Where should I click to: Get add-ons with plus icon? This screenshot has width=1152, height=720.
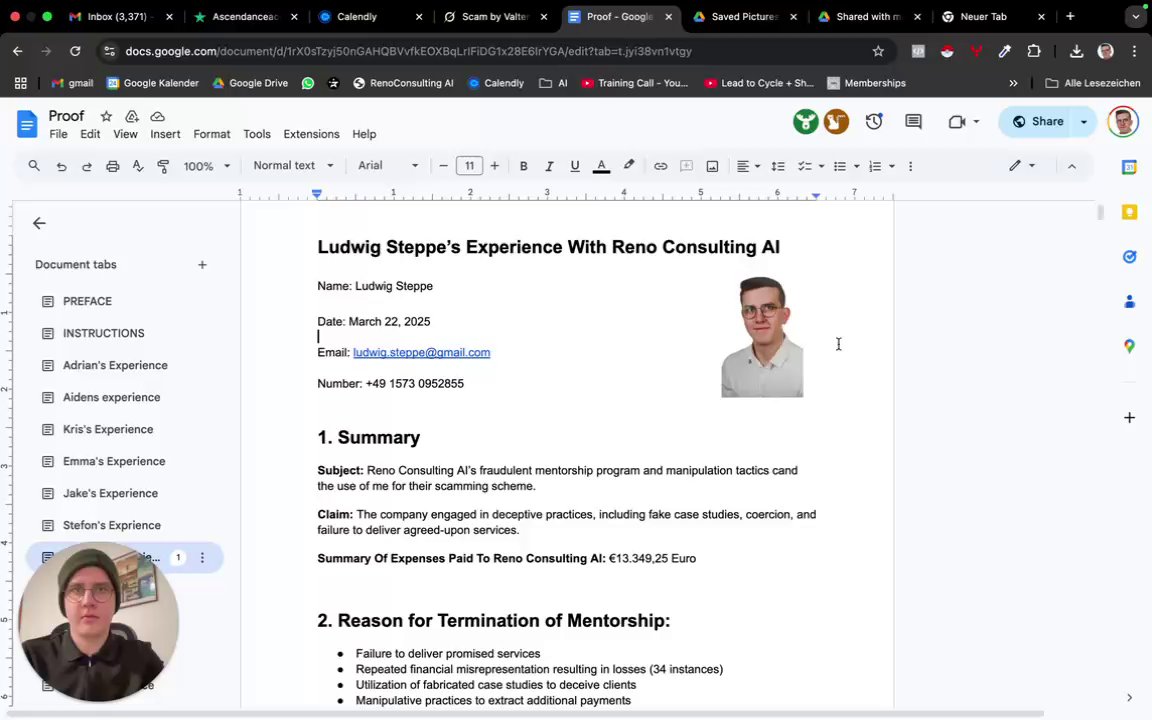pyautogui.click(x=1129, y=417)
